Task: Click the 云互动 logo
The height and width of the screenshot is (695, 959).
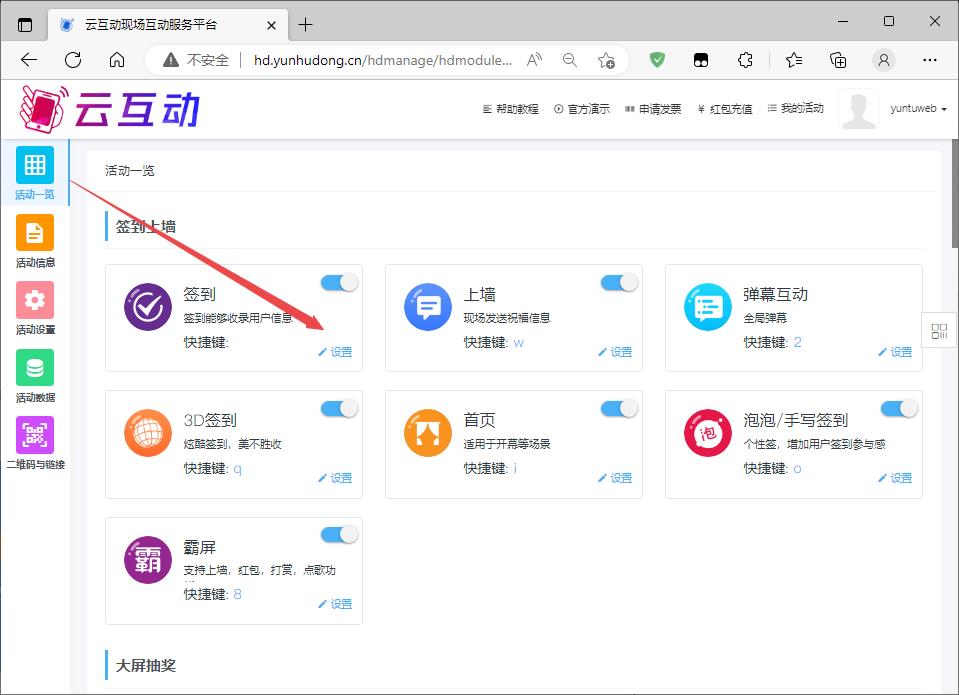Action: tap(110, 110)
